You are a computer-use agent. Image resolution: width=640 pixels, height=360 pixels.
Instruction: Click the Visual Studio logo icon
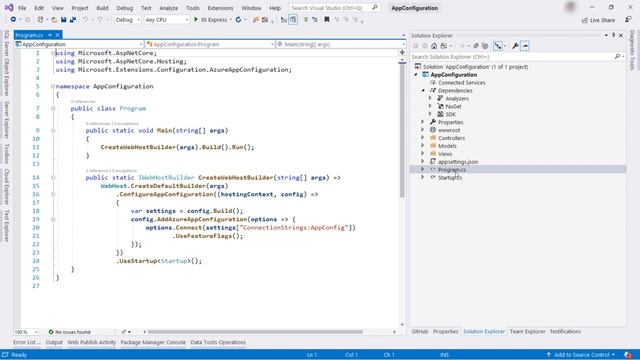pos(9,7)
